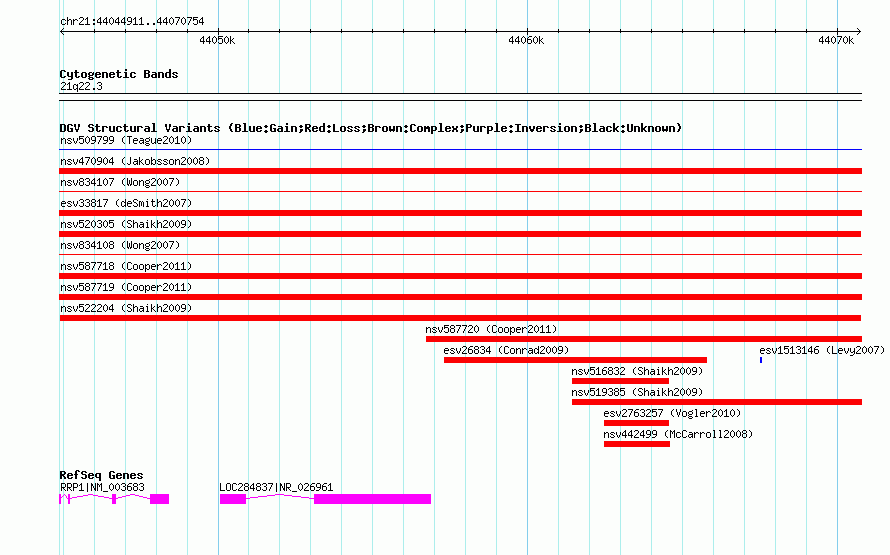Image resolution: width=890 pixels, height=555 pixels.
Task: Click the red bar of nsv519385 (Shaikh2009)
Action: click(x=716, y=402)
